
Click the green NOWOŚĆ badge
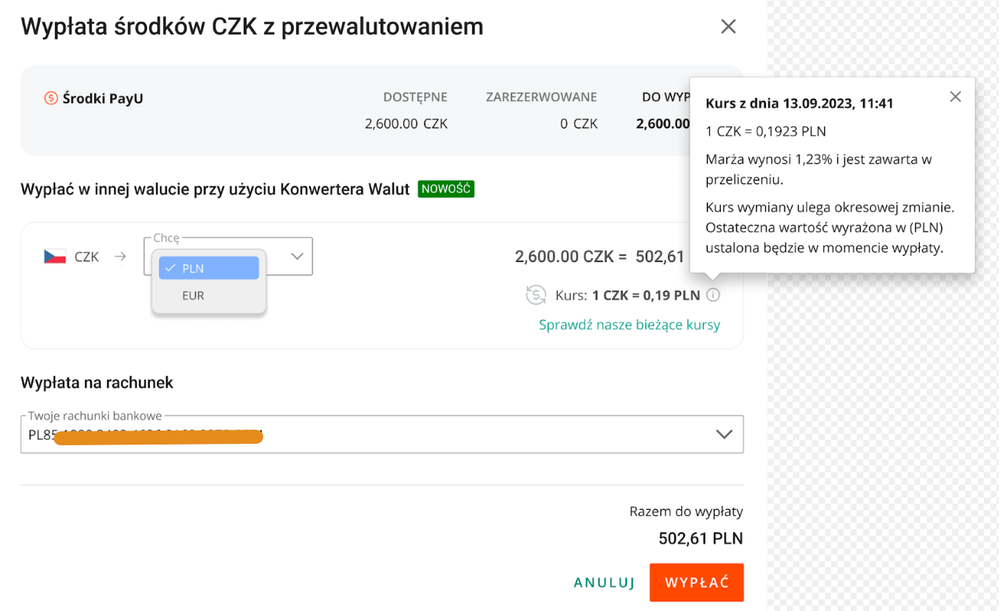point(446,188)
